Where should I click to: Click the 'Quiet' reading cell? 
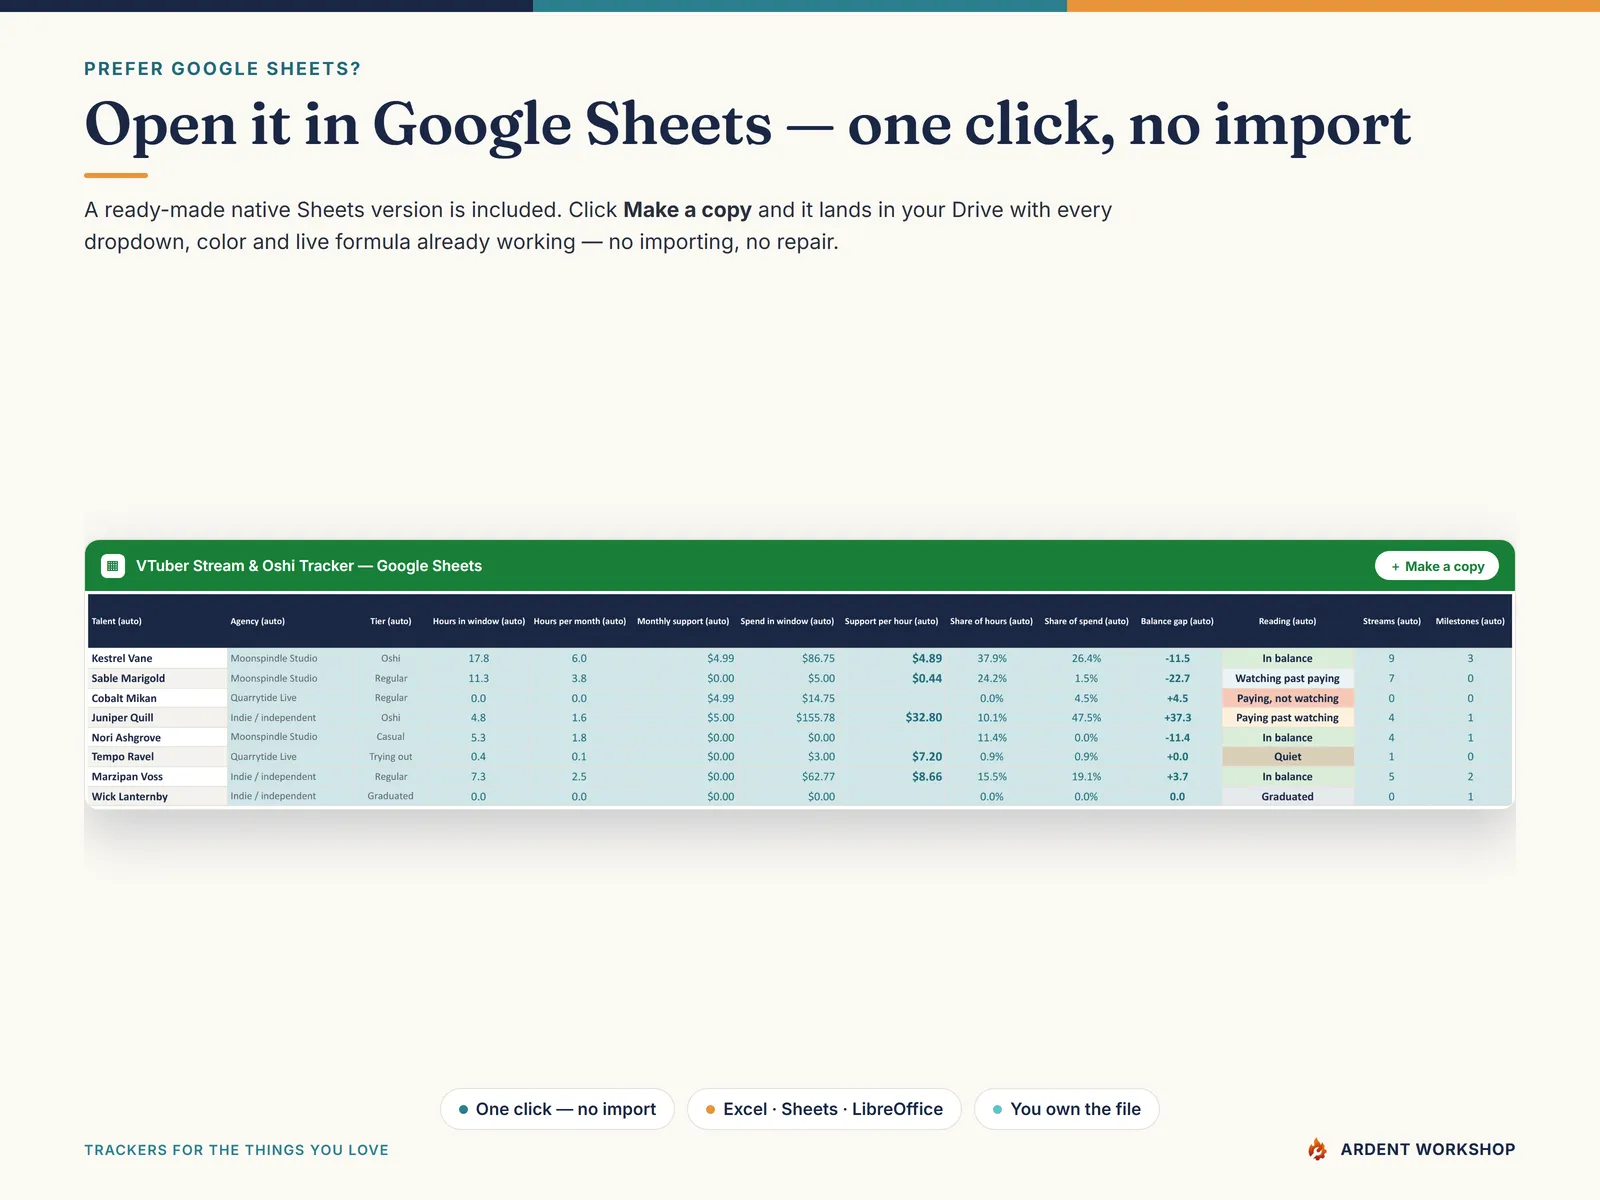pos(1288,757)
